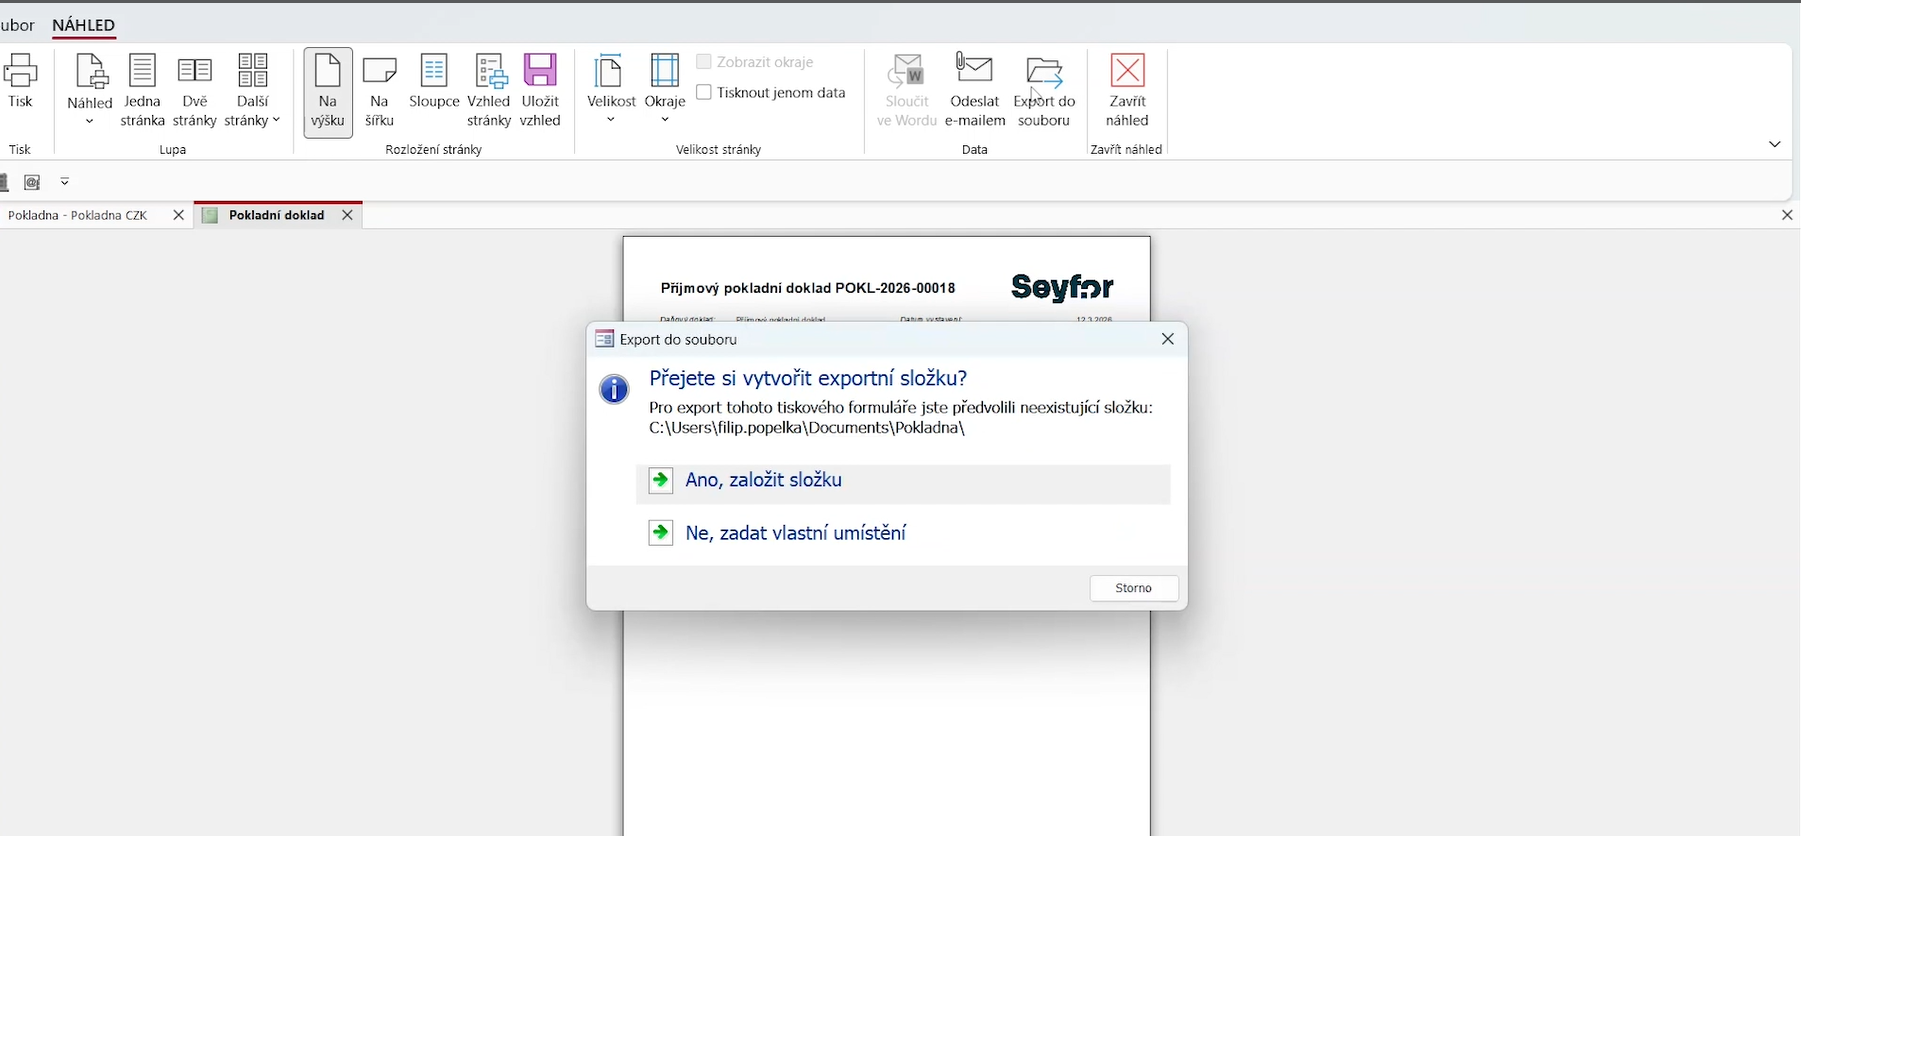Click Zavřít náhled red icon
The image size is (1914, 1052).
point(1127,72)
